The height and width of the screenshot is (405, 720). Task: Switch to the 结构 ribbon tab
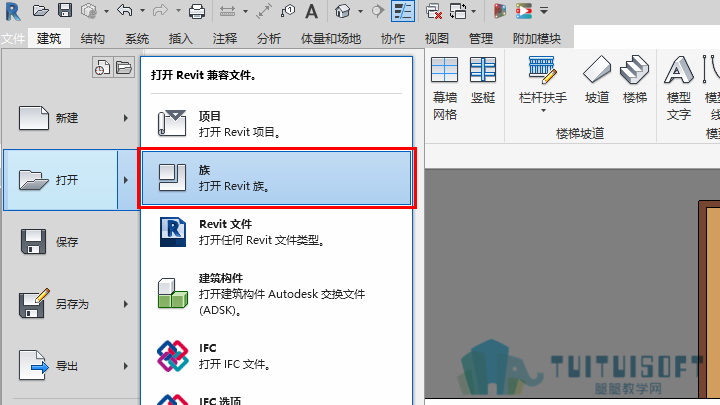tap(92, 39)
